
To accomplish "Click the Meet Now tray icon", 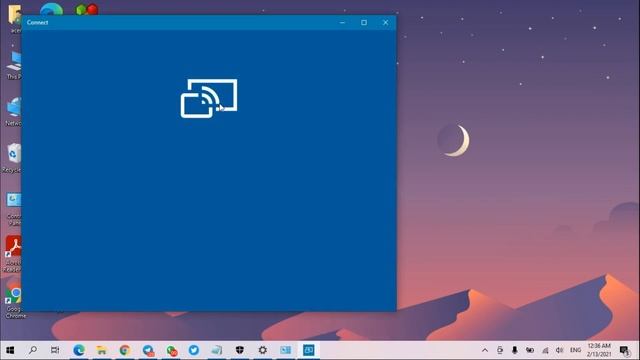I will click(x=500, y=350).
